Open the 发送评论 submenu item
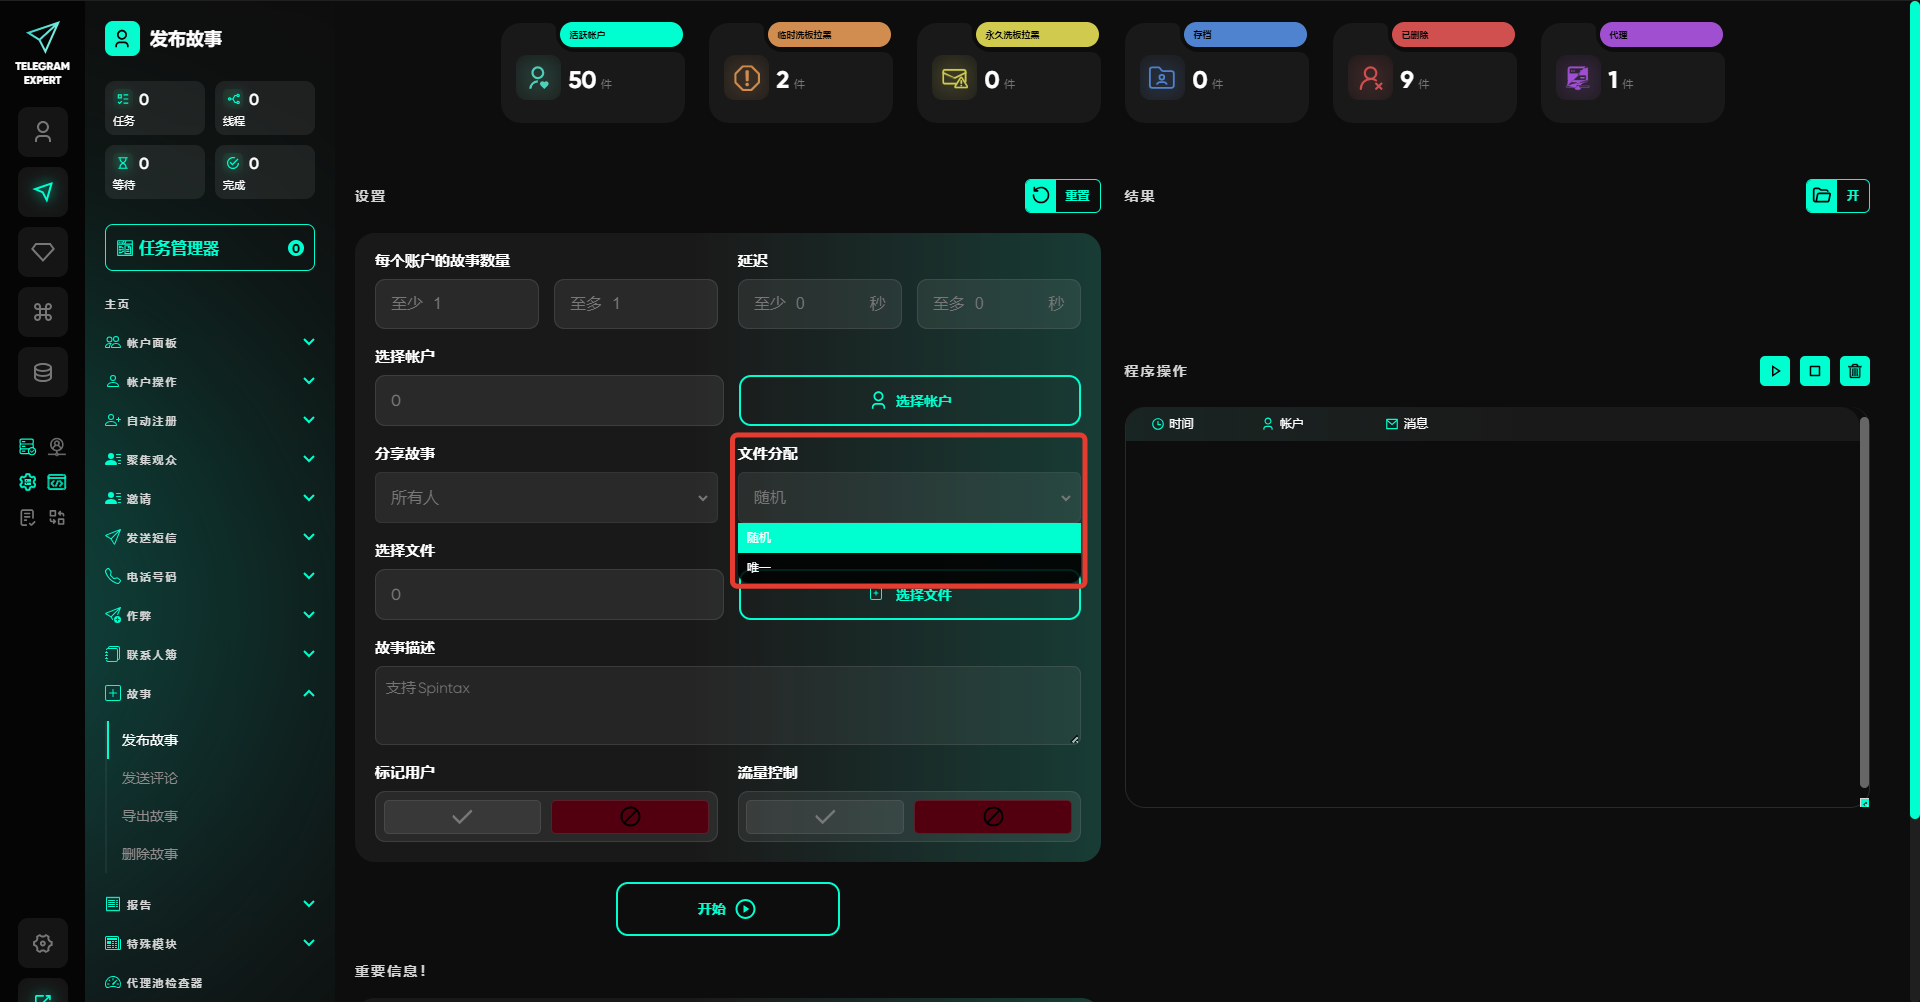 tap(150, 778)
